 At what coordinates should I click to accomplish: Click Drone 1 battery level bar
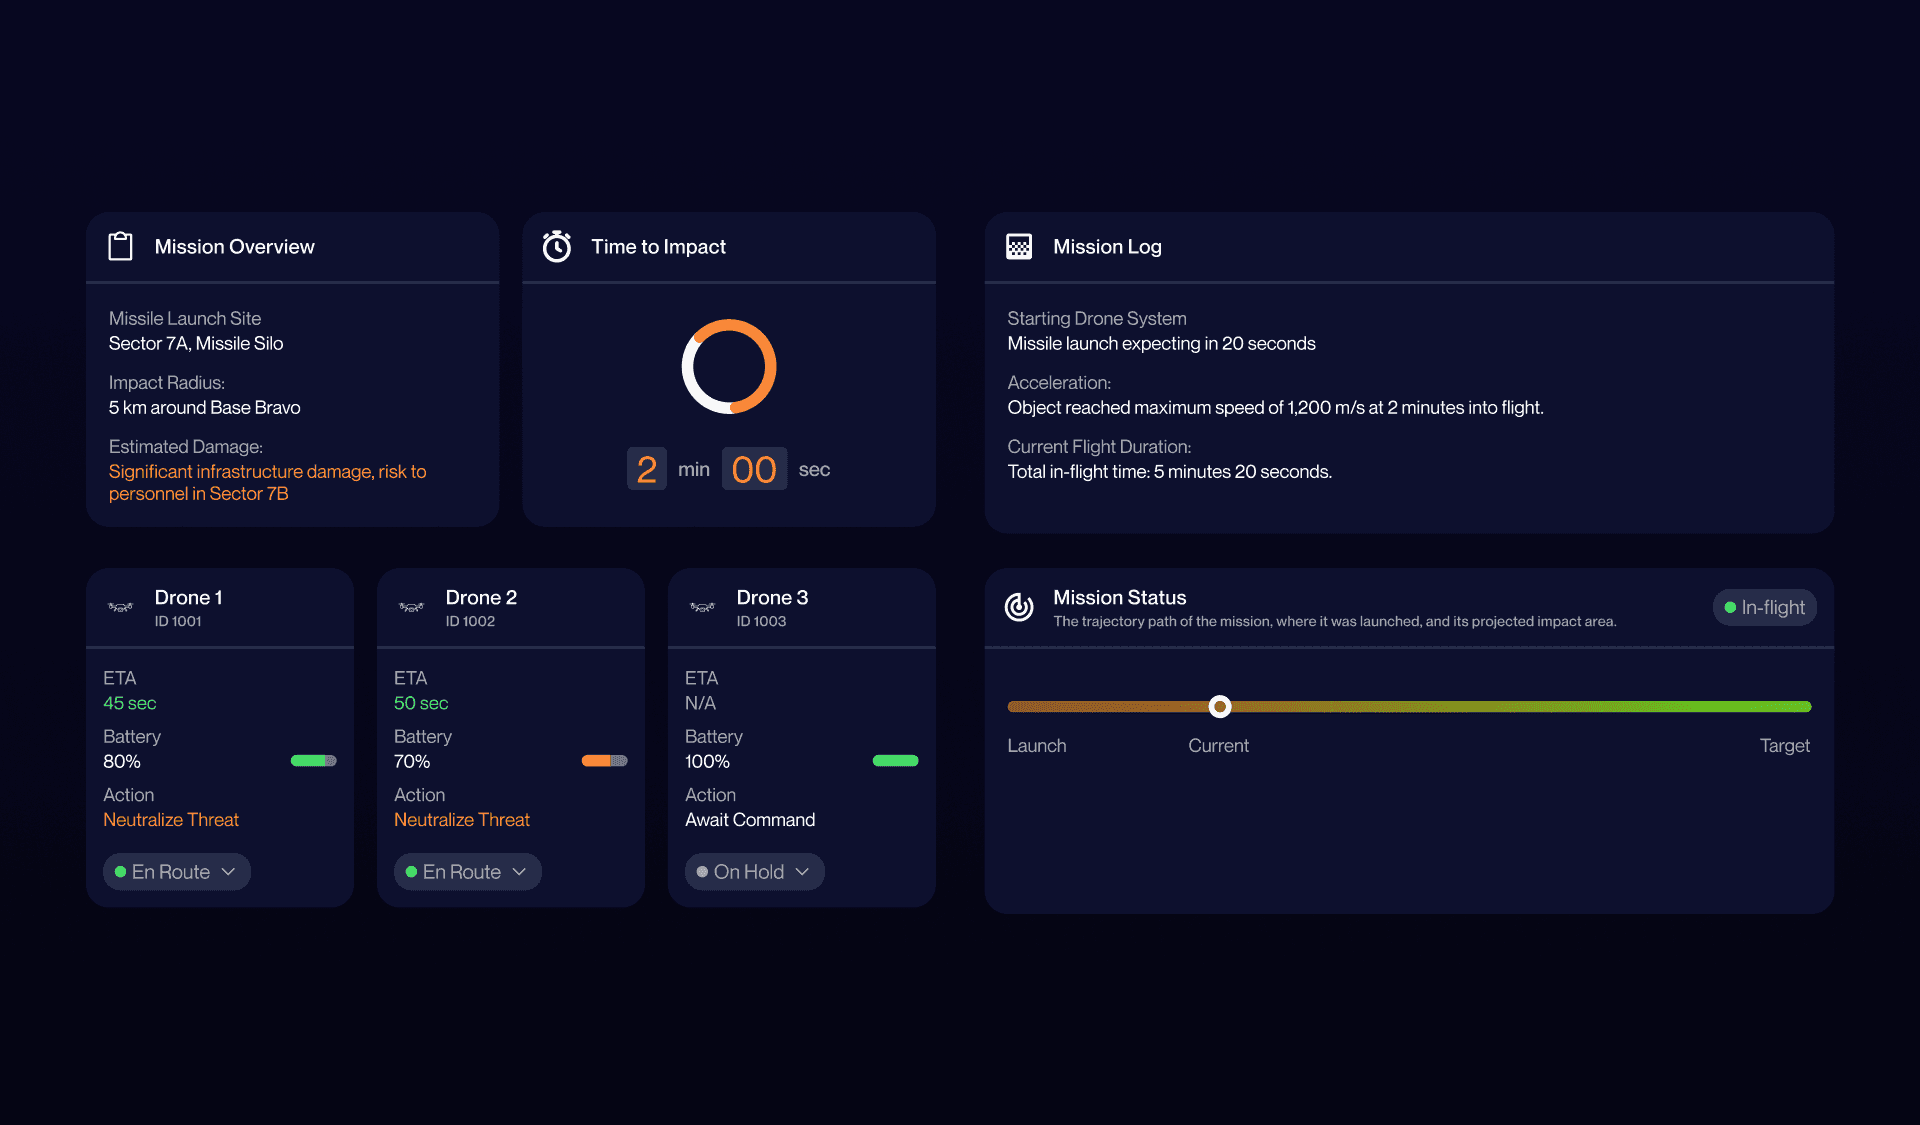tap(313, 761)
